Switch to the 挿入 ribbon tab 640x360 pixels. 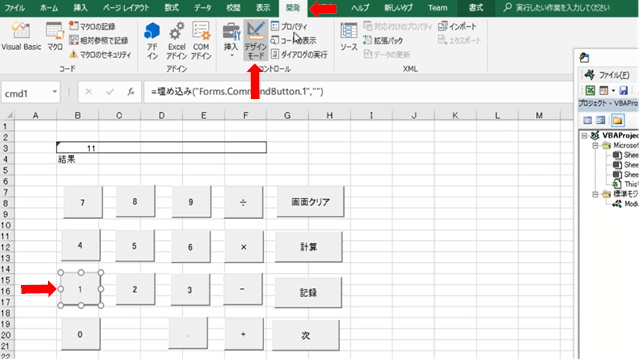point(80,8)
